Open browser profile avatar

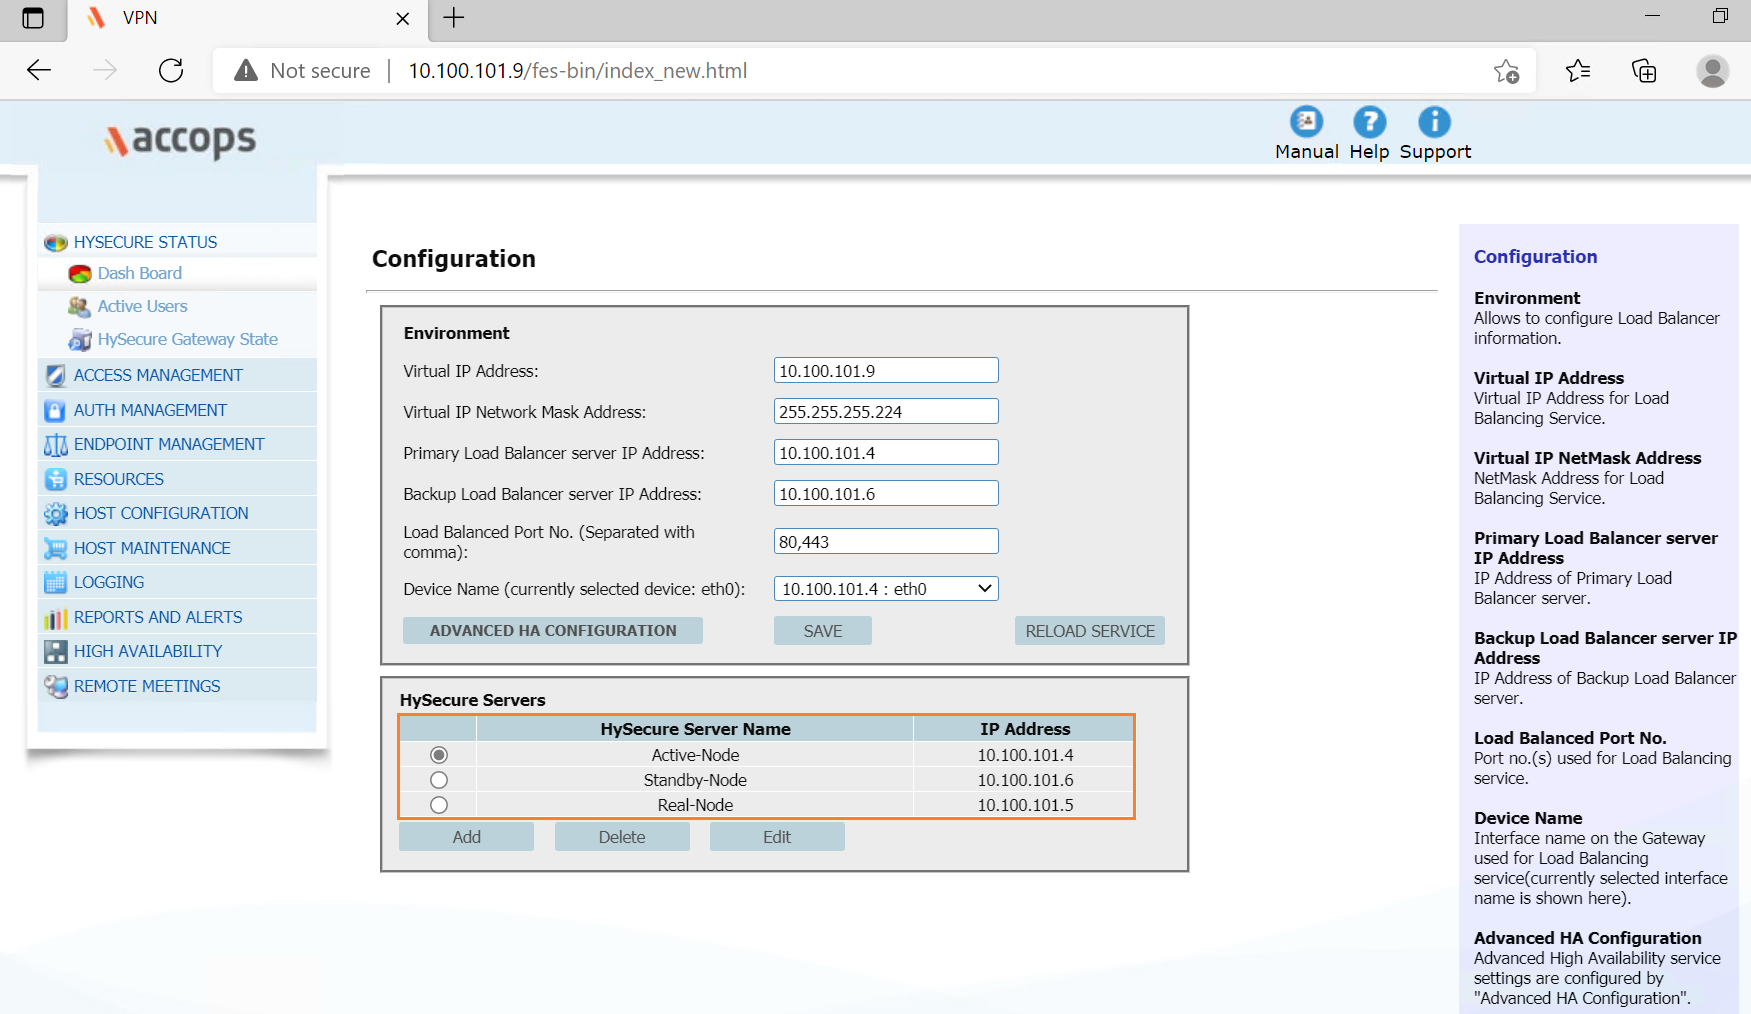(x=1712, y=71)
